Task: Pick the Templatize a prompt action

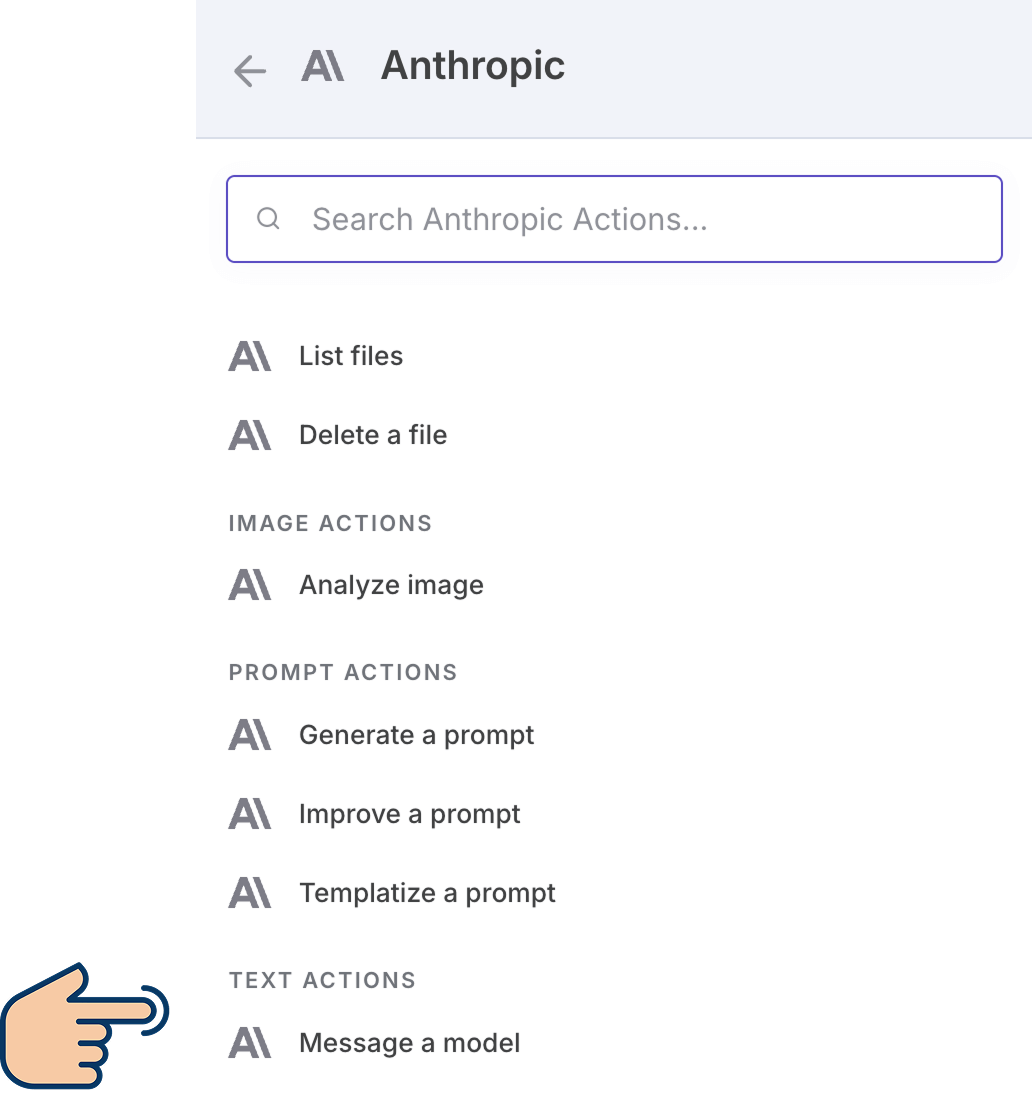Action: (427, 893)
